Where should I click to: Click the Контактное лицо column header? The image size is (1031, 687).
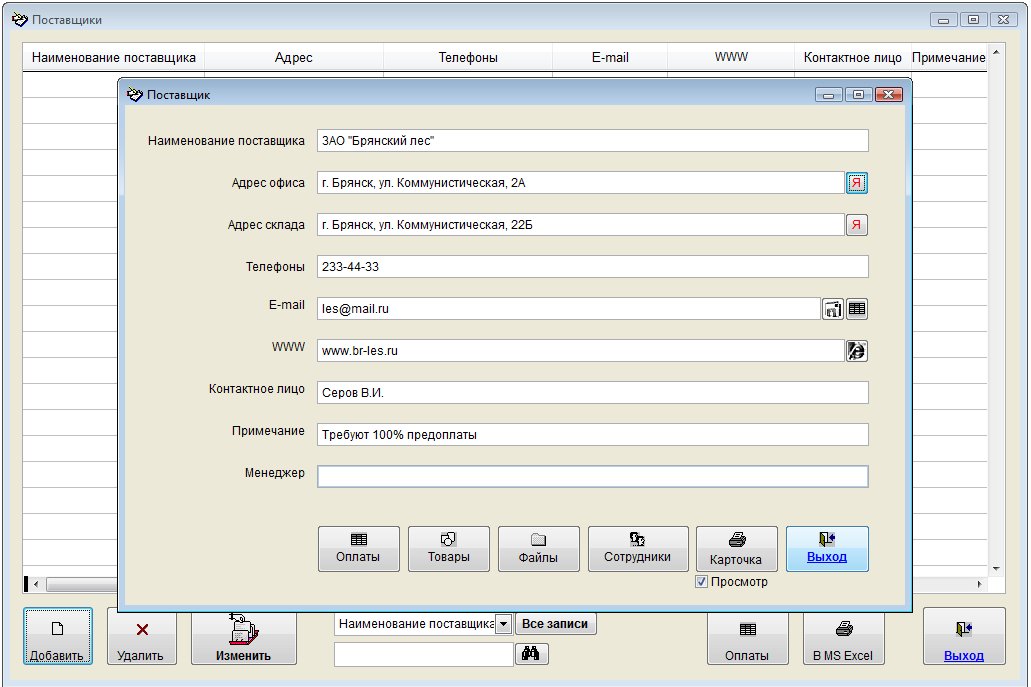pyautogui.click(x=852, y=58)
